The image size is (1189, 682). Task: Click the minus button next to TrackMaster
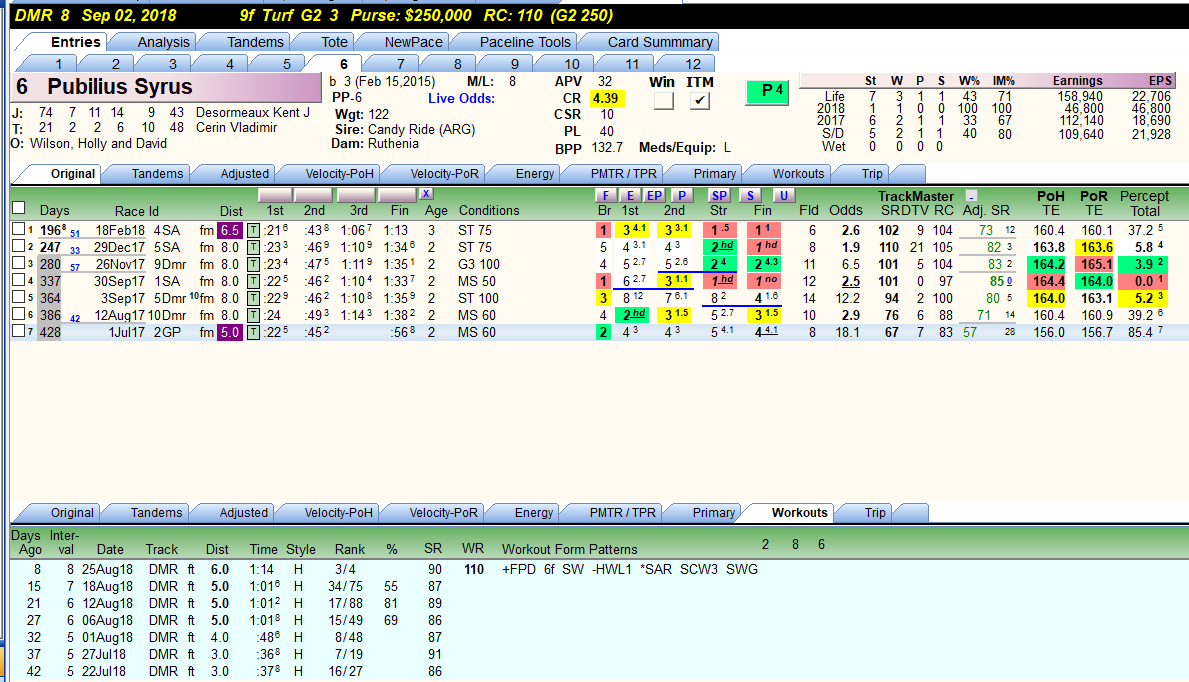pos(971,196)
